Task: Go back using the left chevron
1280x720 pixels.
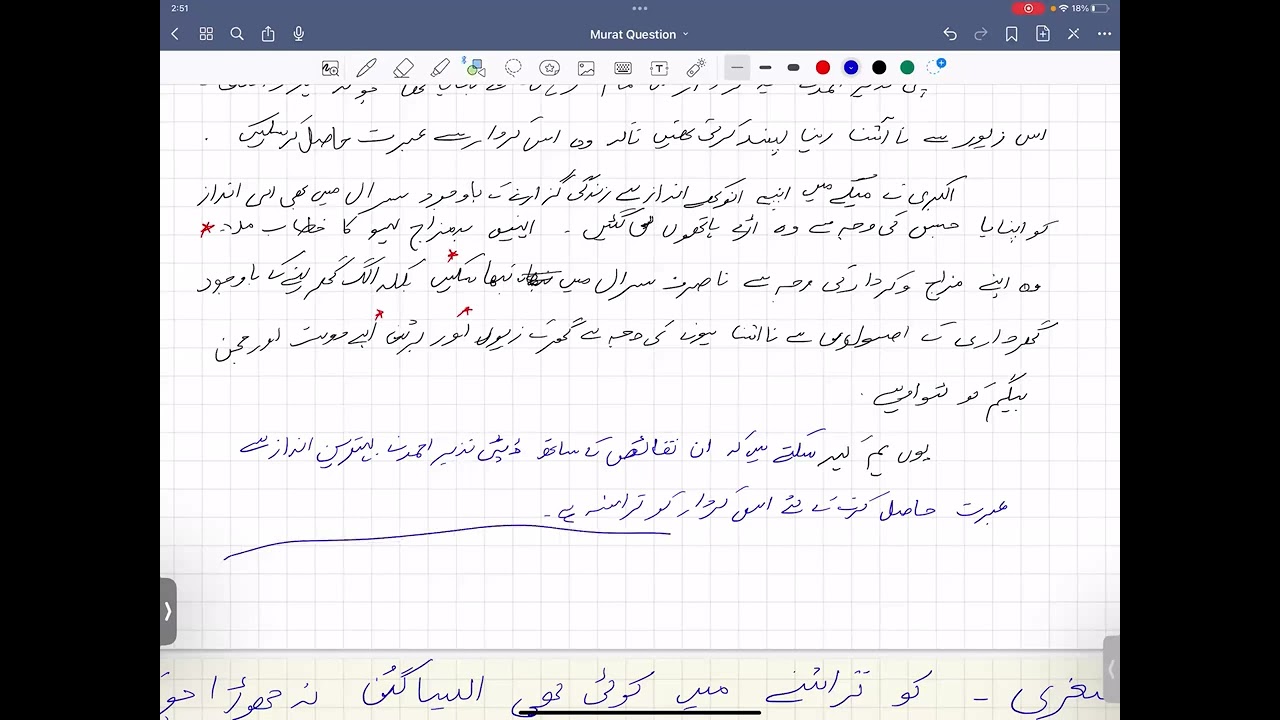Action: [175, 34]
